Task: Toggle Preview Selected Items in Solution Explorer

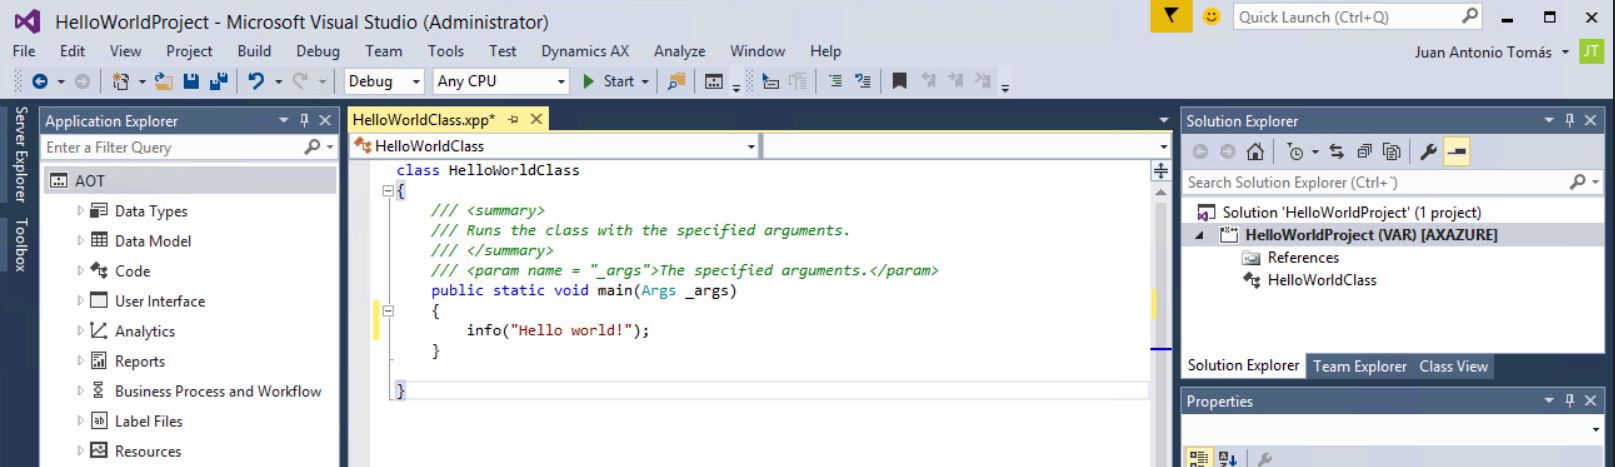Action: [x=1457, y=151]
